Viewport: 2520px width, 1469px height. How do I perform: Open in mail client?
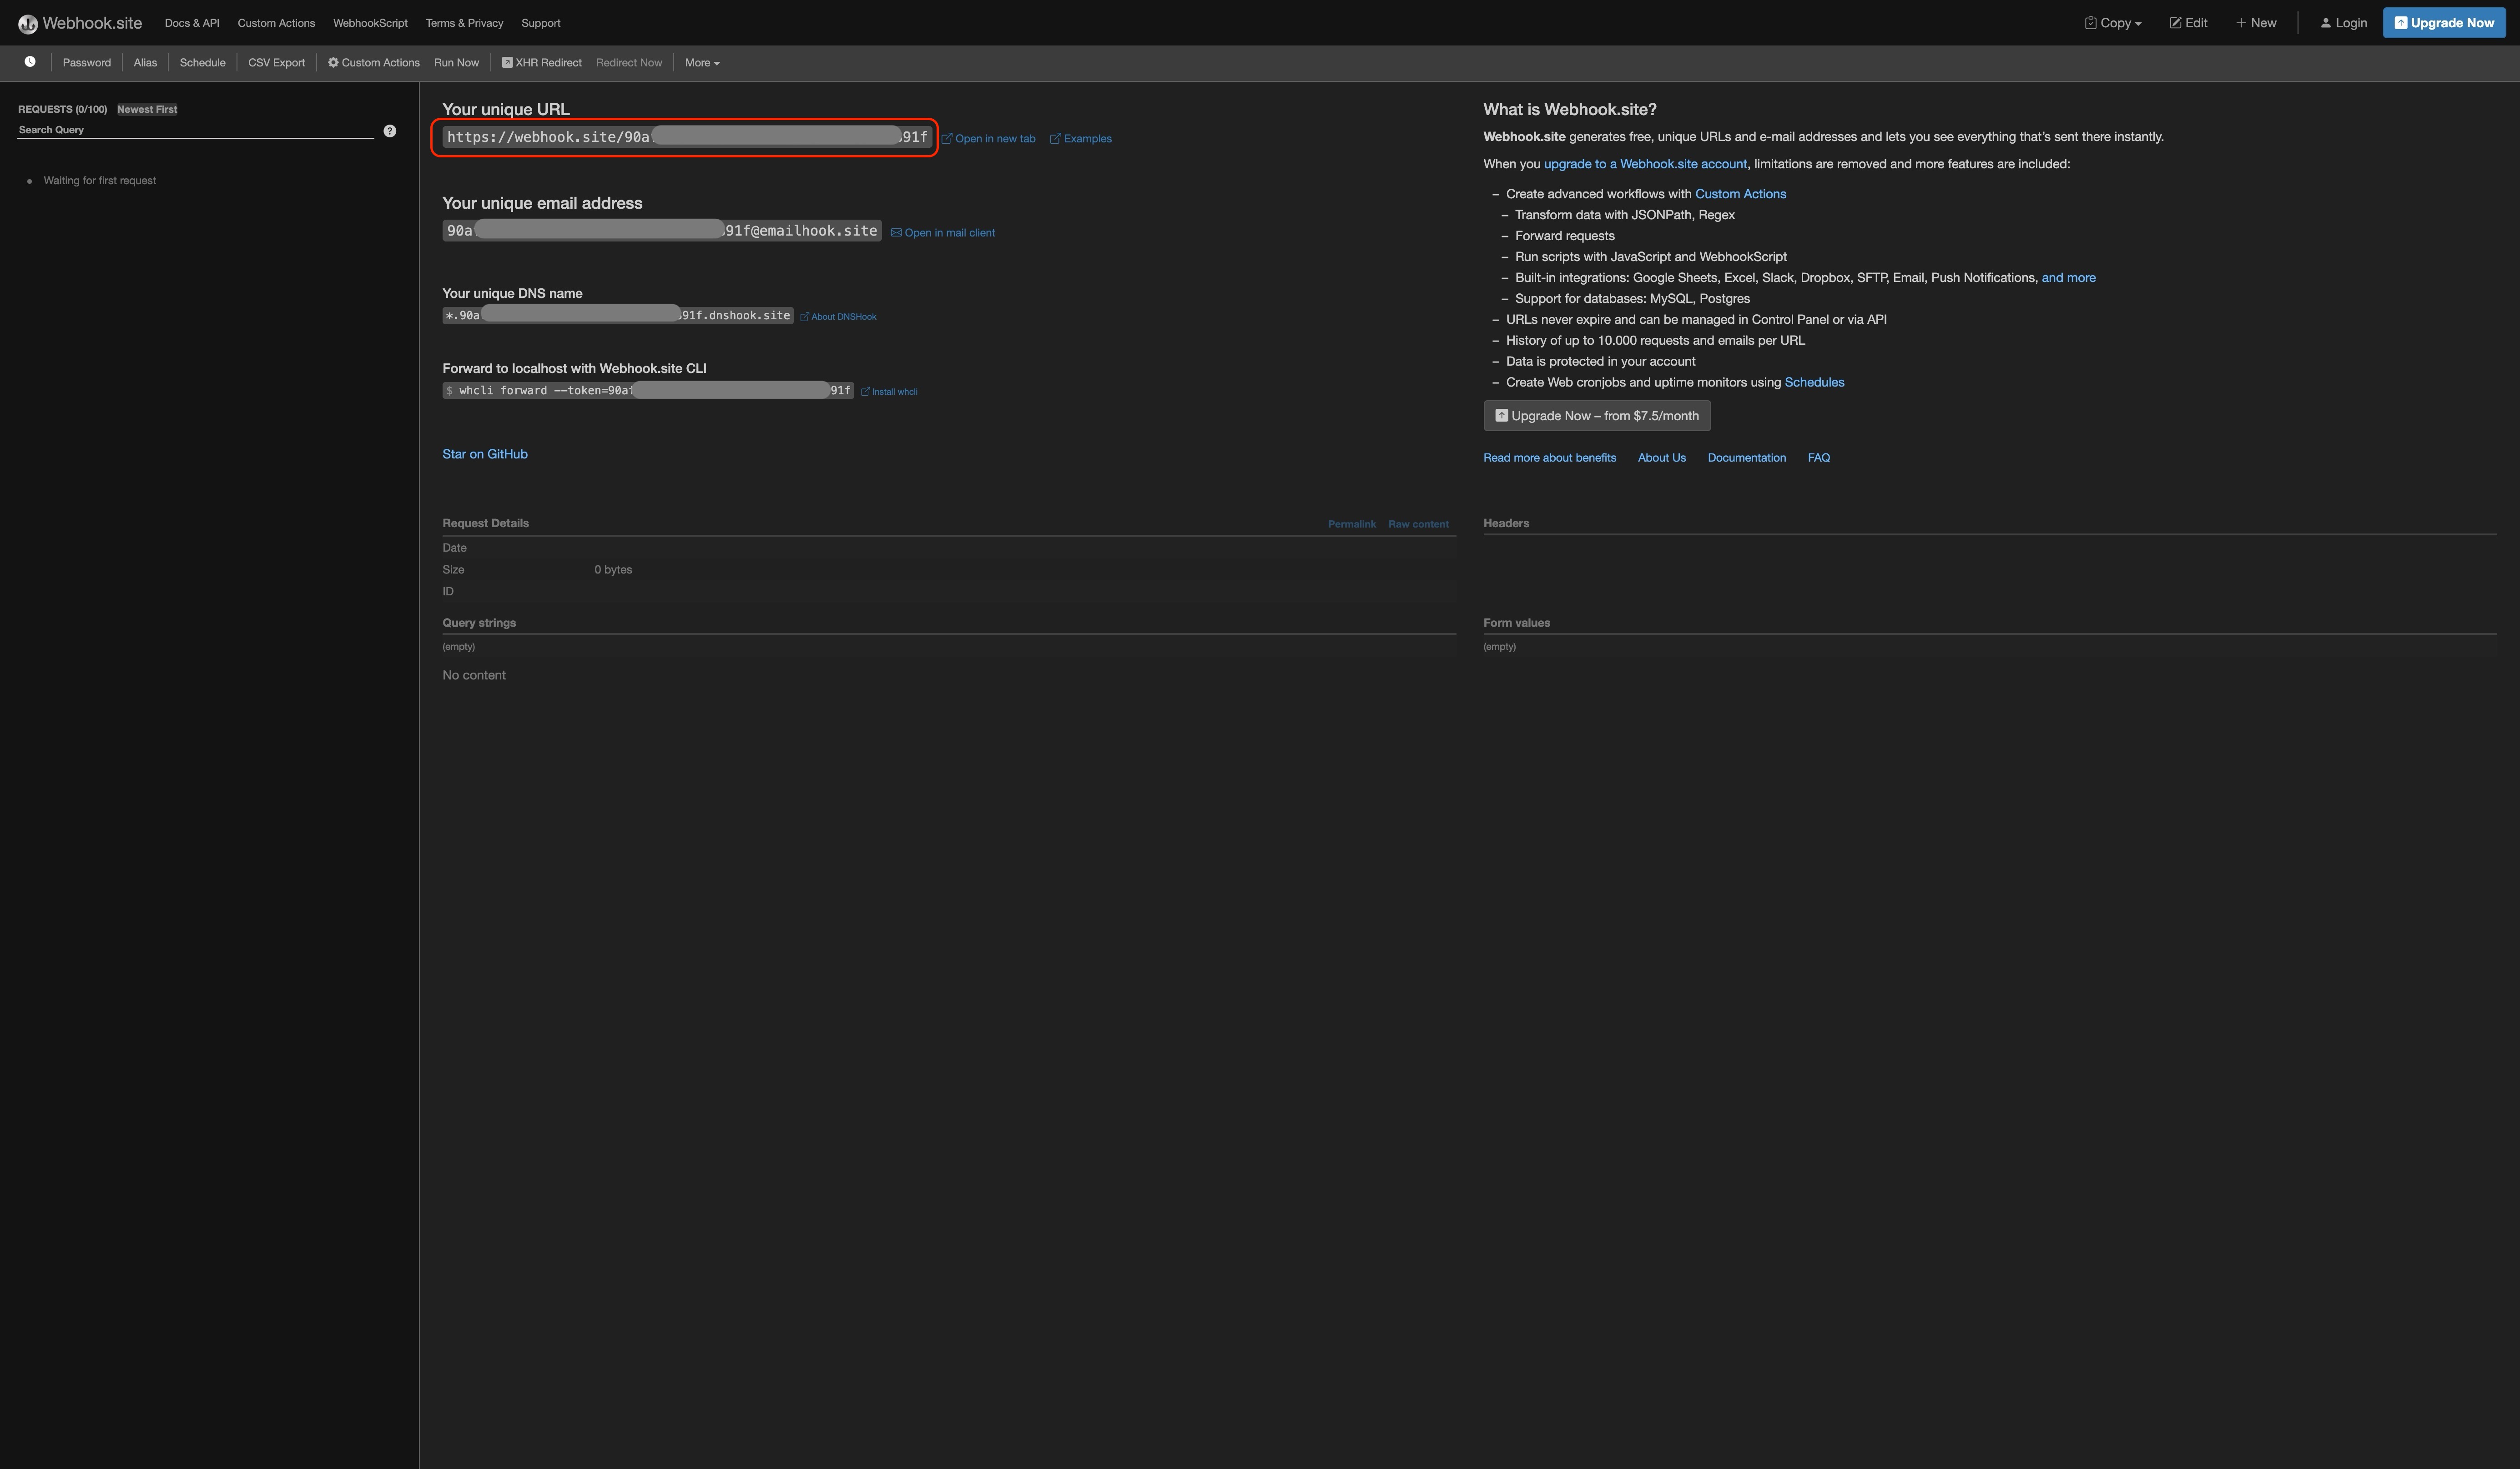pos(943,233)
